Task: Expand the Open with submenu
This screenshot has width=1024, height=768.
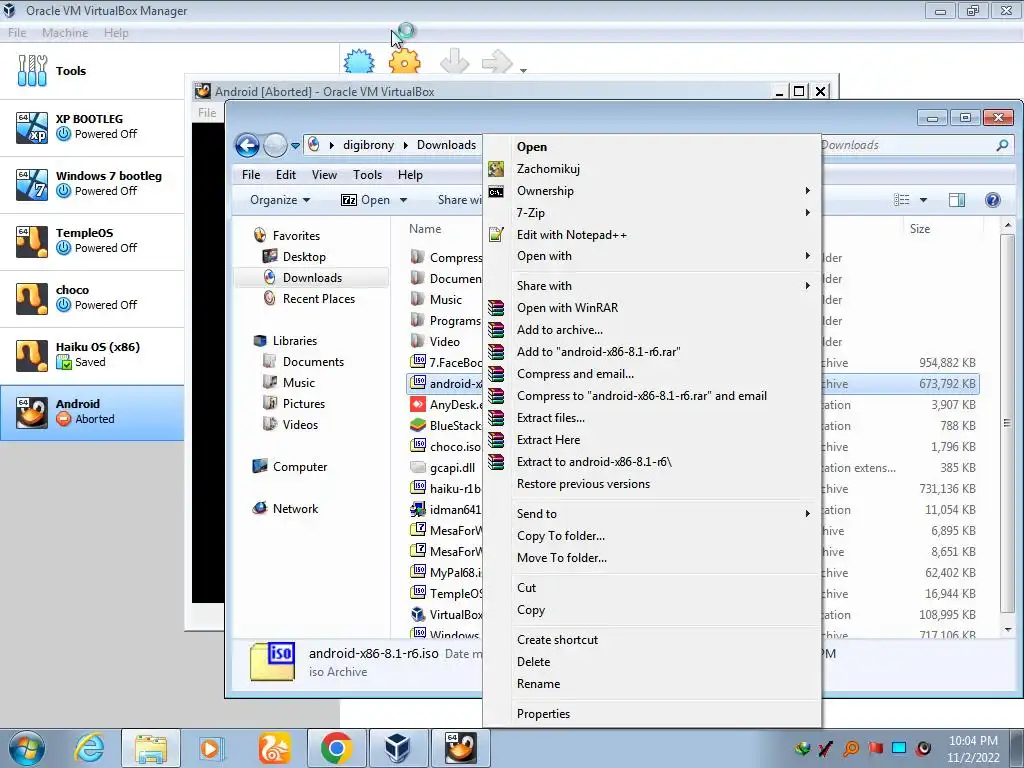Action: [x=652, y=256]
